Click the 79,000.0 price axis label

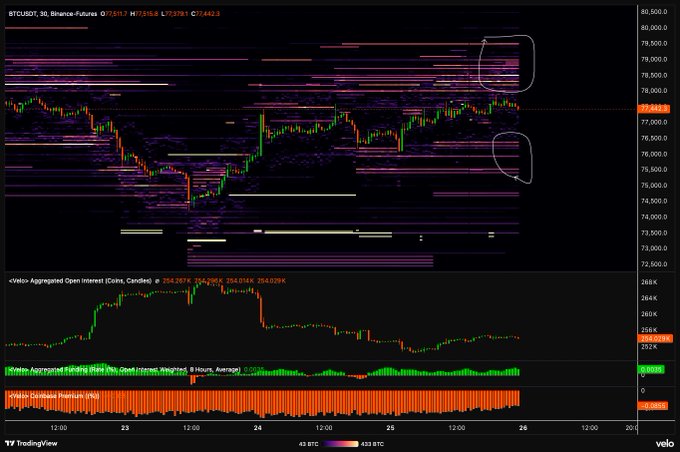pos(654,59)
